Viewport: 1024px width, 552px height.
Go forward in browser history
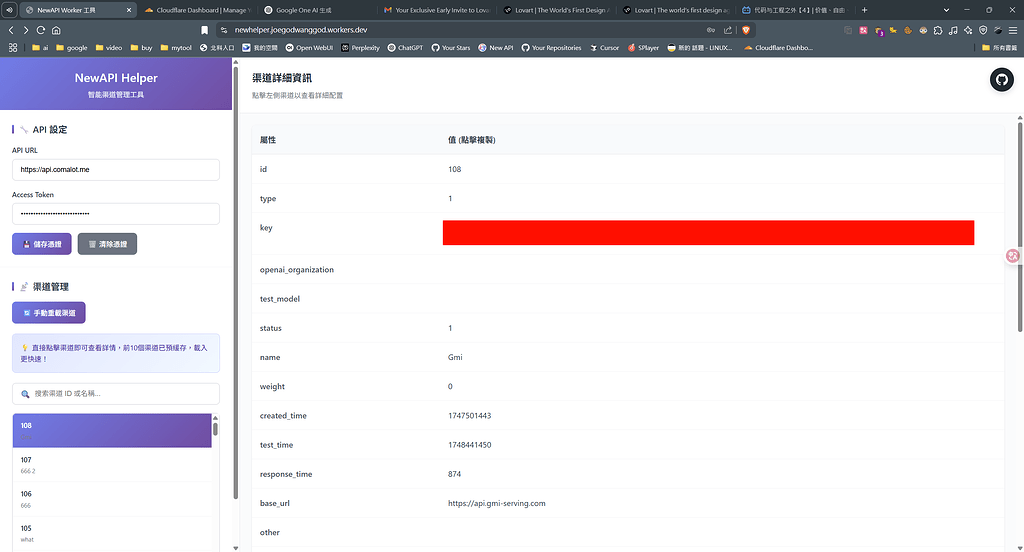click(25, 30)
